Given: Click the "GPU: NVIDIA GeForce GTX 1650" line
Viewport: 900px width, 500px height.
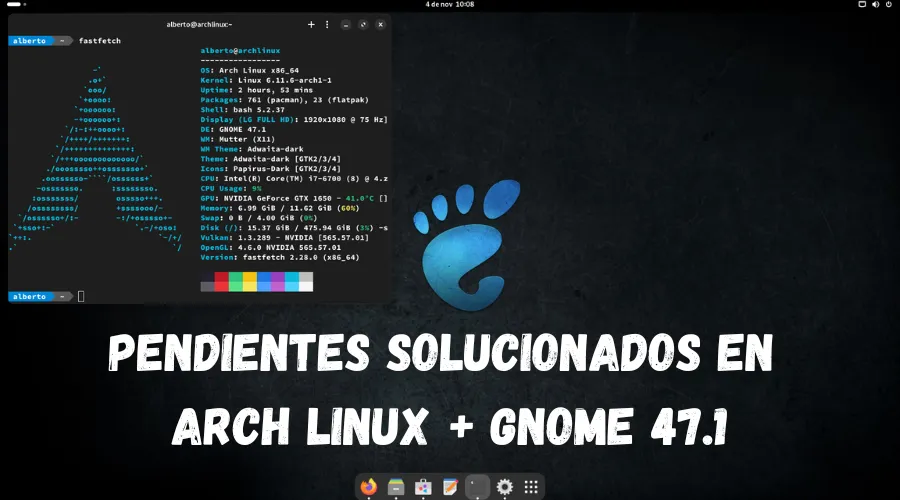Looking at the screenshot, I should point(294,198).
